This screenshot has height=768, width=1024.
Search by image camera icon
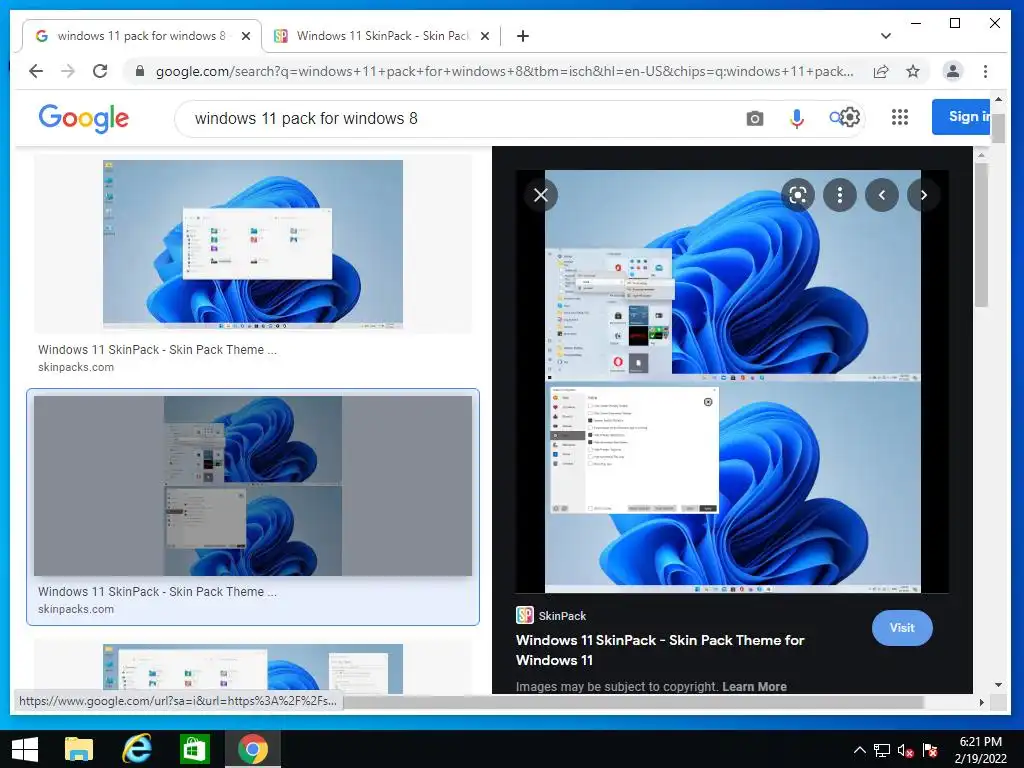[754, 118]
